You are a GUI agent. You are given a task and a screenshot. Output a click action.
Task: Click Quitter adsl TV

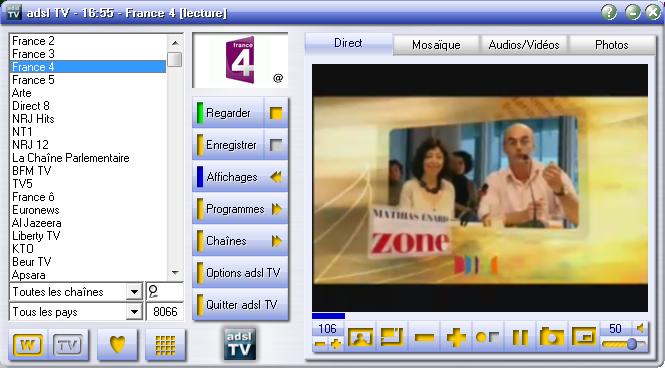point(240,305)
